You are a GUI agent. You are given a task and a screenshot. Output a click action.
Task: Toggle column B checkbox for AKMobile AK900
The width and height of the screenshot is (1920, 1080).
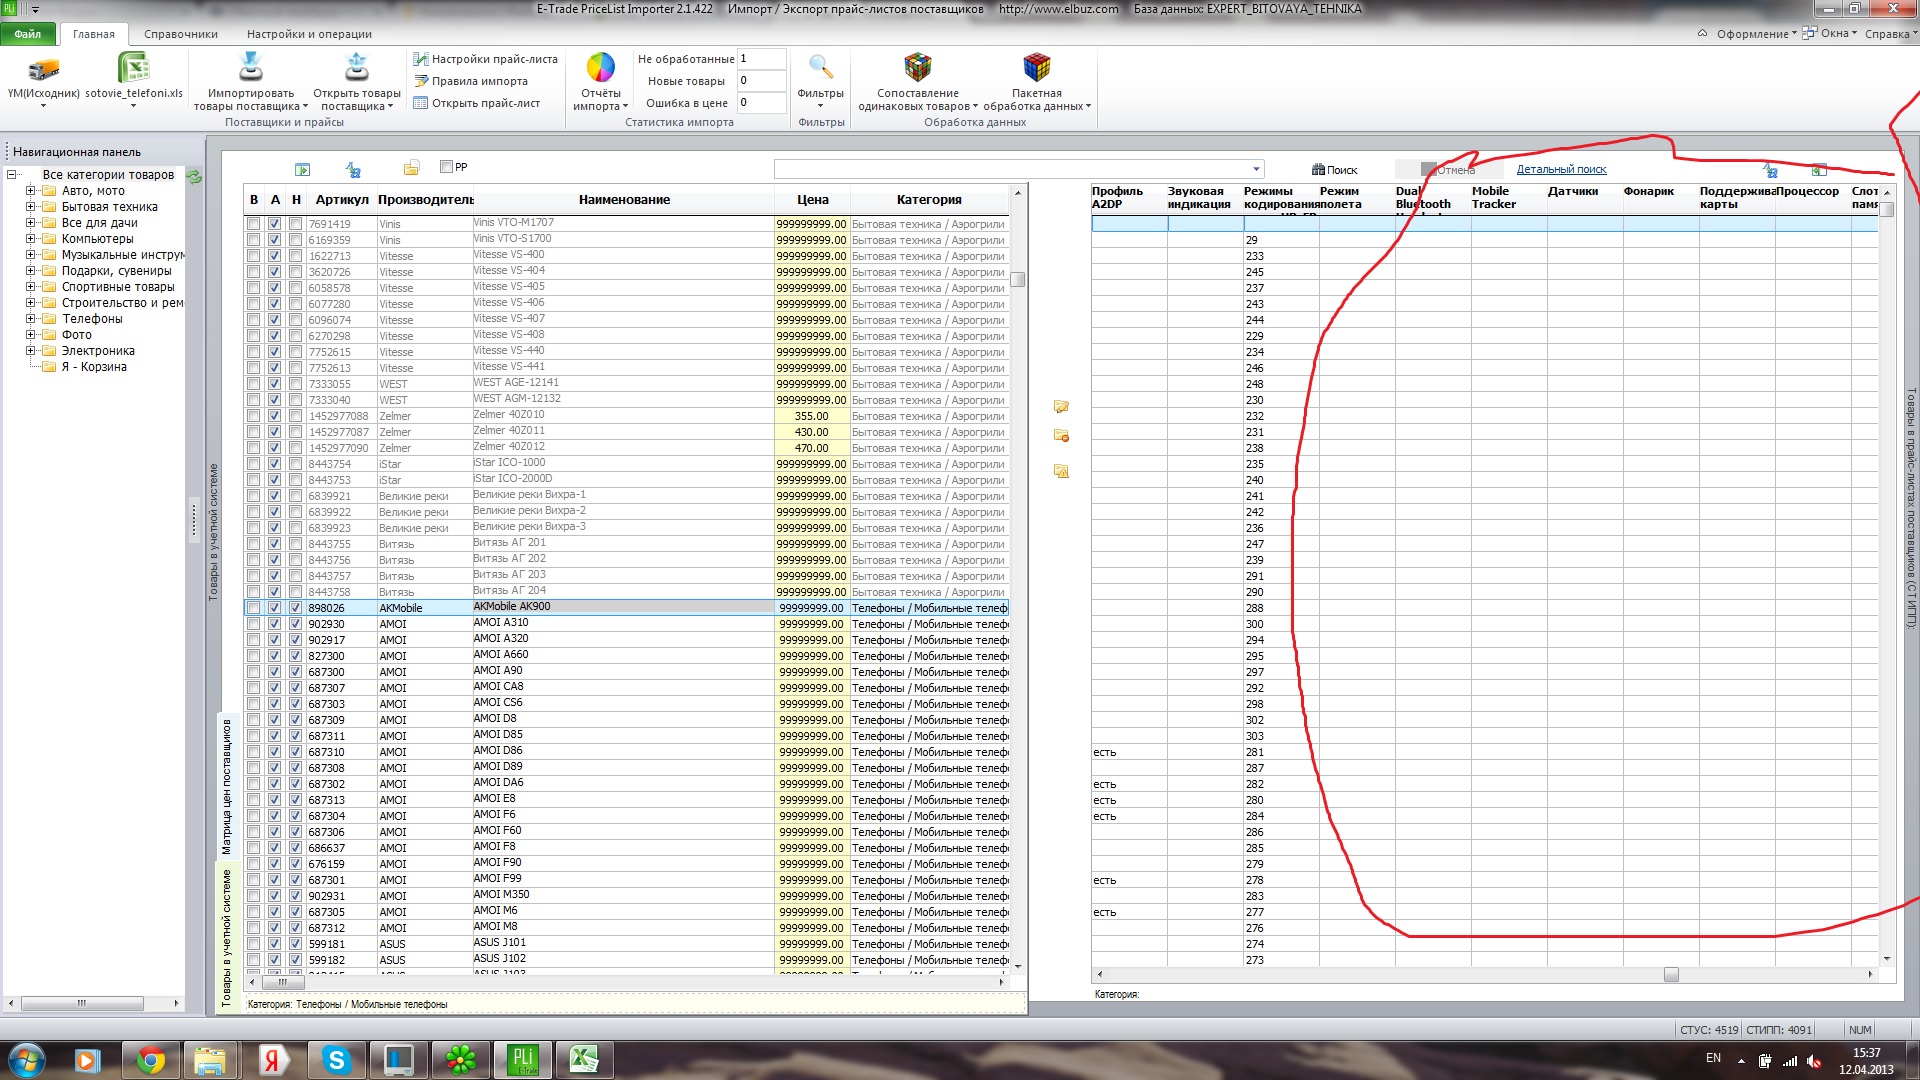coord(254,608)
